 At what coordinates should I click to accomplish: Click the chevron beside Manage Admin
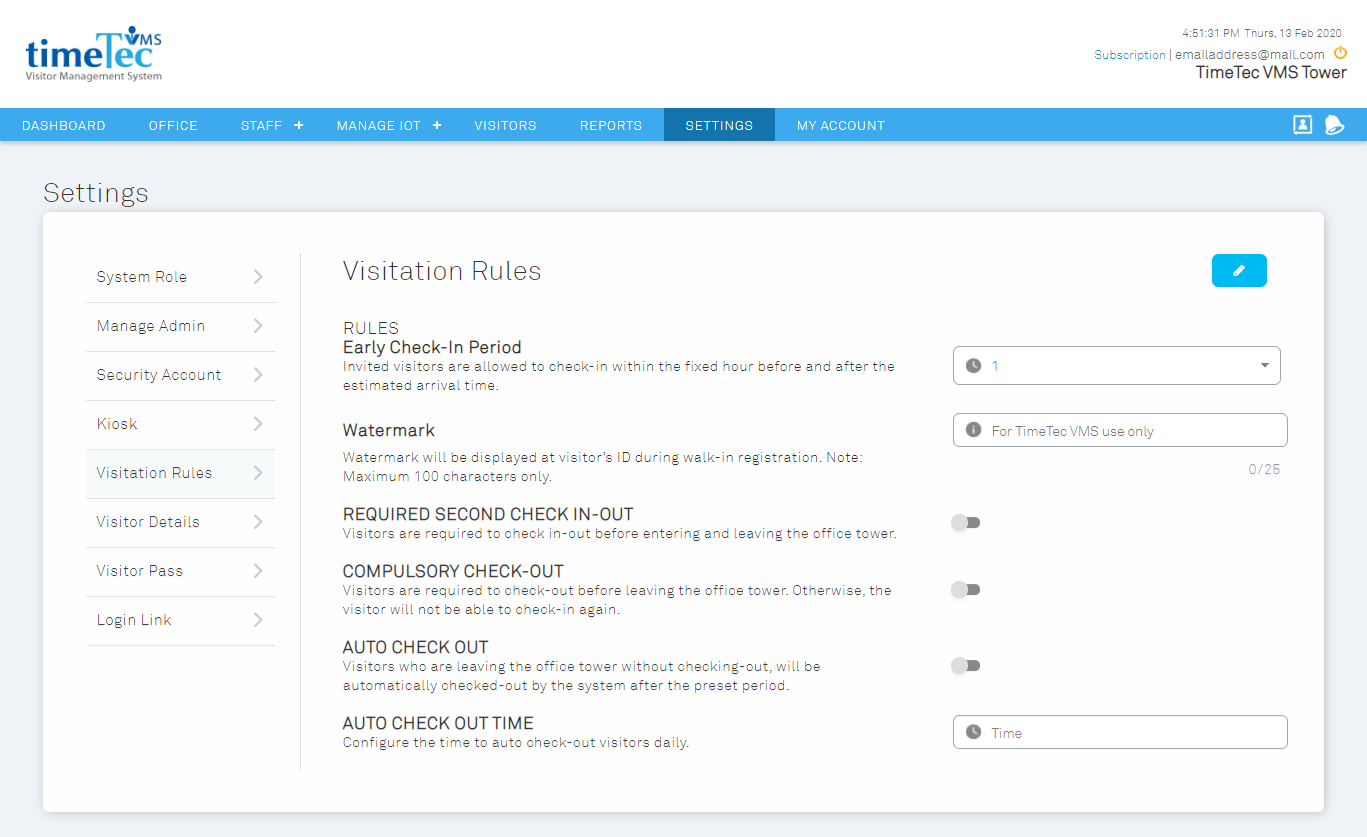tap(258, 326)
